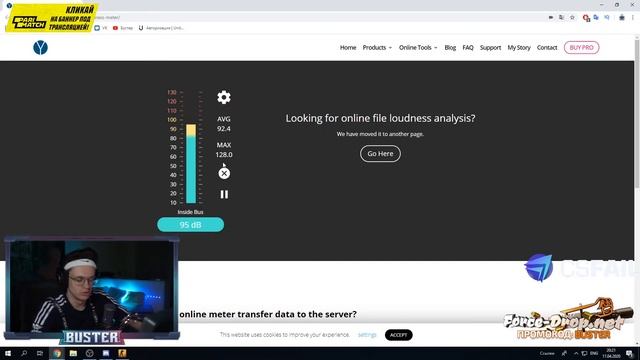Click the ENG language indicator in tray
This screenshot has height=360, width=640.
point(594,353)
